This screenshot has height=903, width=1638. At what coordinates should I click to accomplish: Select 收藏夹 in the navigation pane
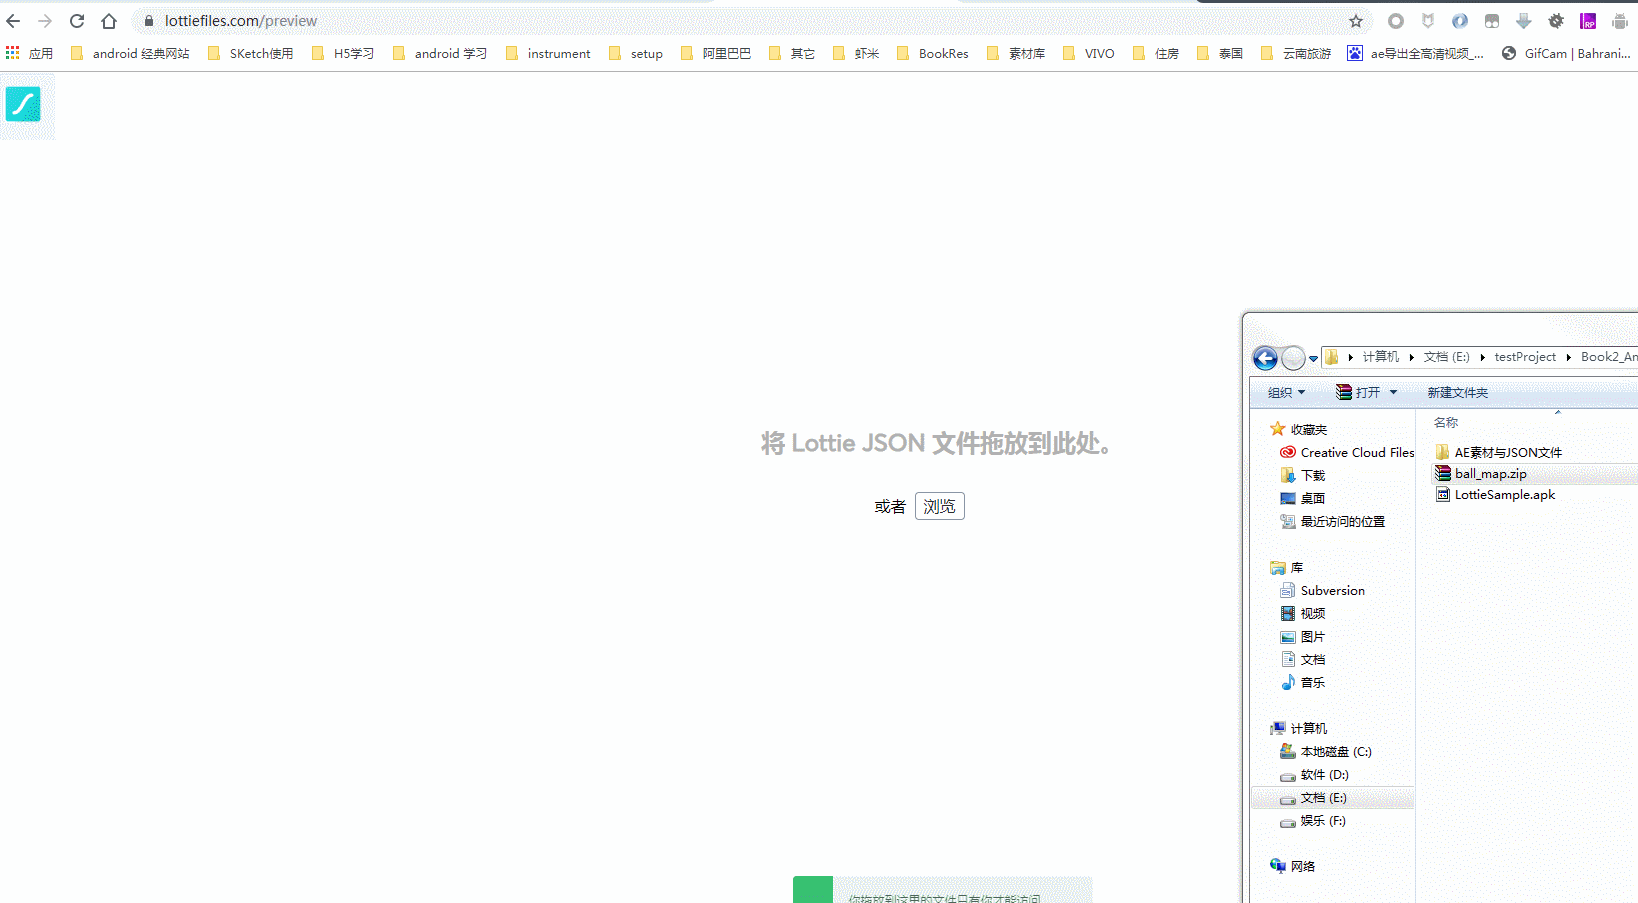point(1298,429)
